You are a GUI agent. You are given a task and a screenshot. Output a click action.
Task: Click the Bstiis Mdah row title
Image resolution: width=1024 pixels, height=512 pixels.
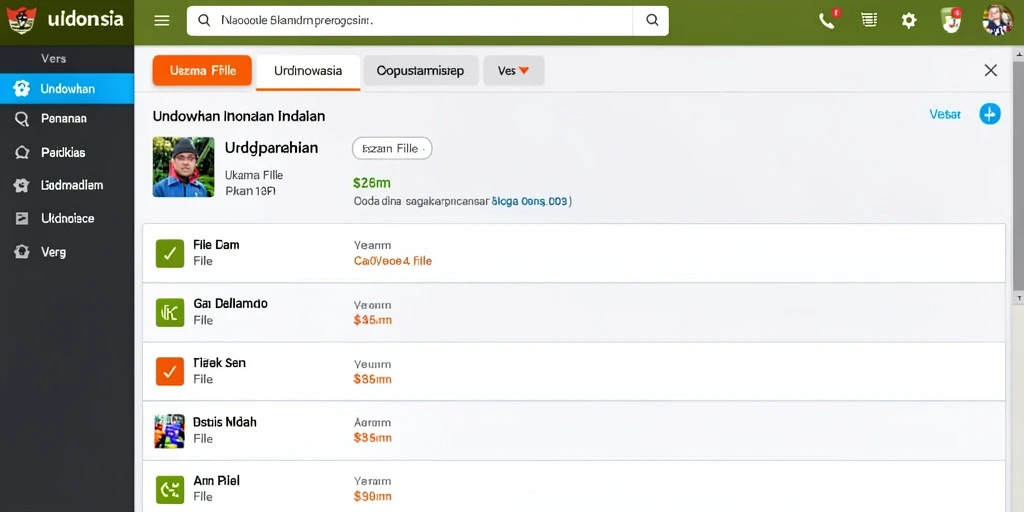click(x=225, y=422)
